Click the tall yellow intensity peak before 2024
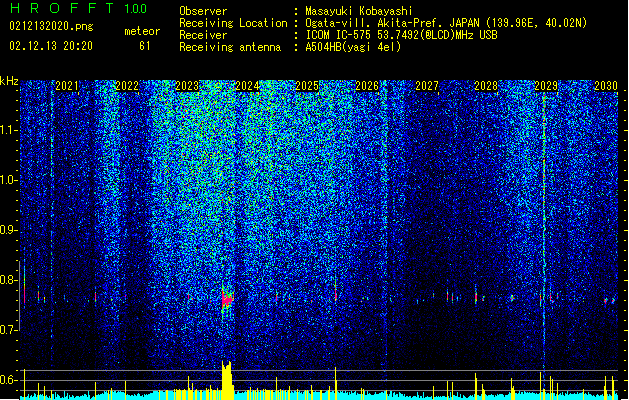This screenshot has width=629, height=400. tap(227, 380)
